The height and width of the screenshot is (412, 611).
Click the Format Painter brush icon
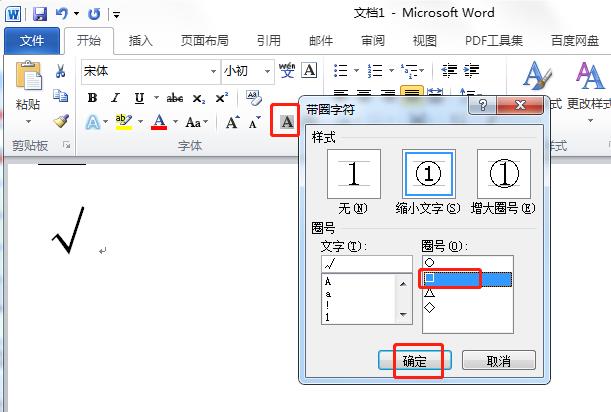click(x=61, y=120)
